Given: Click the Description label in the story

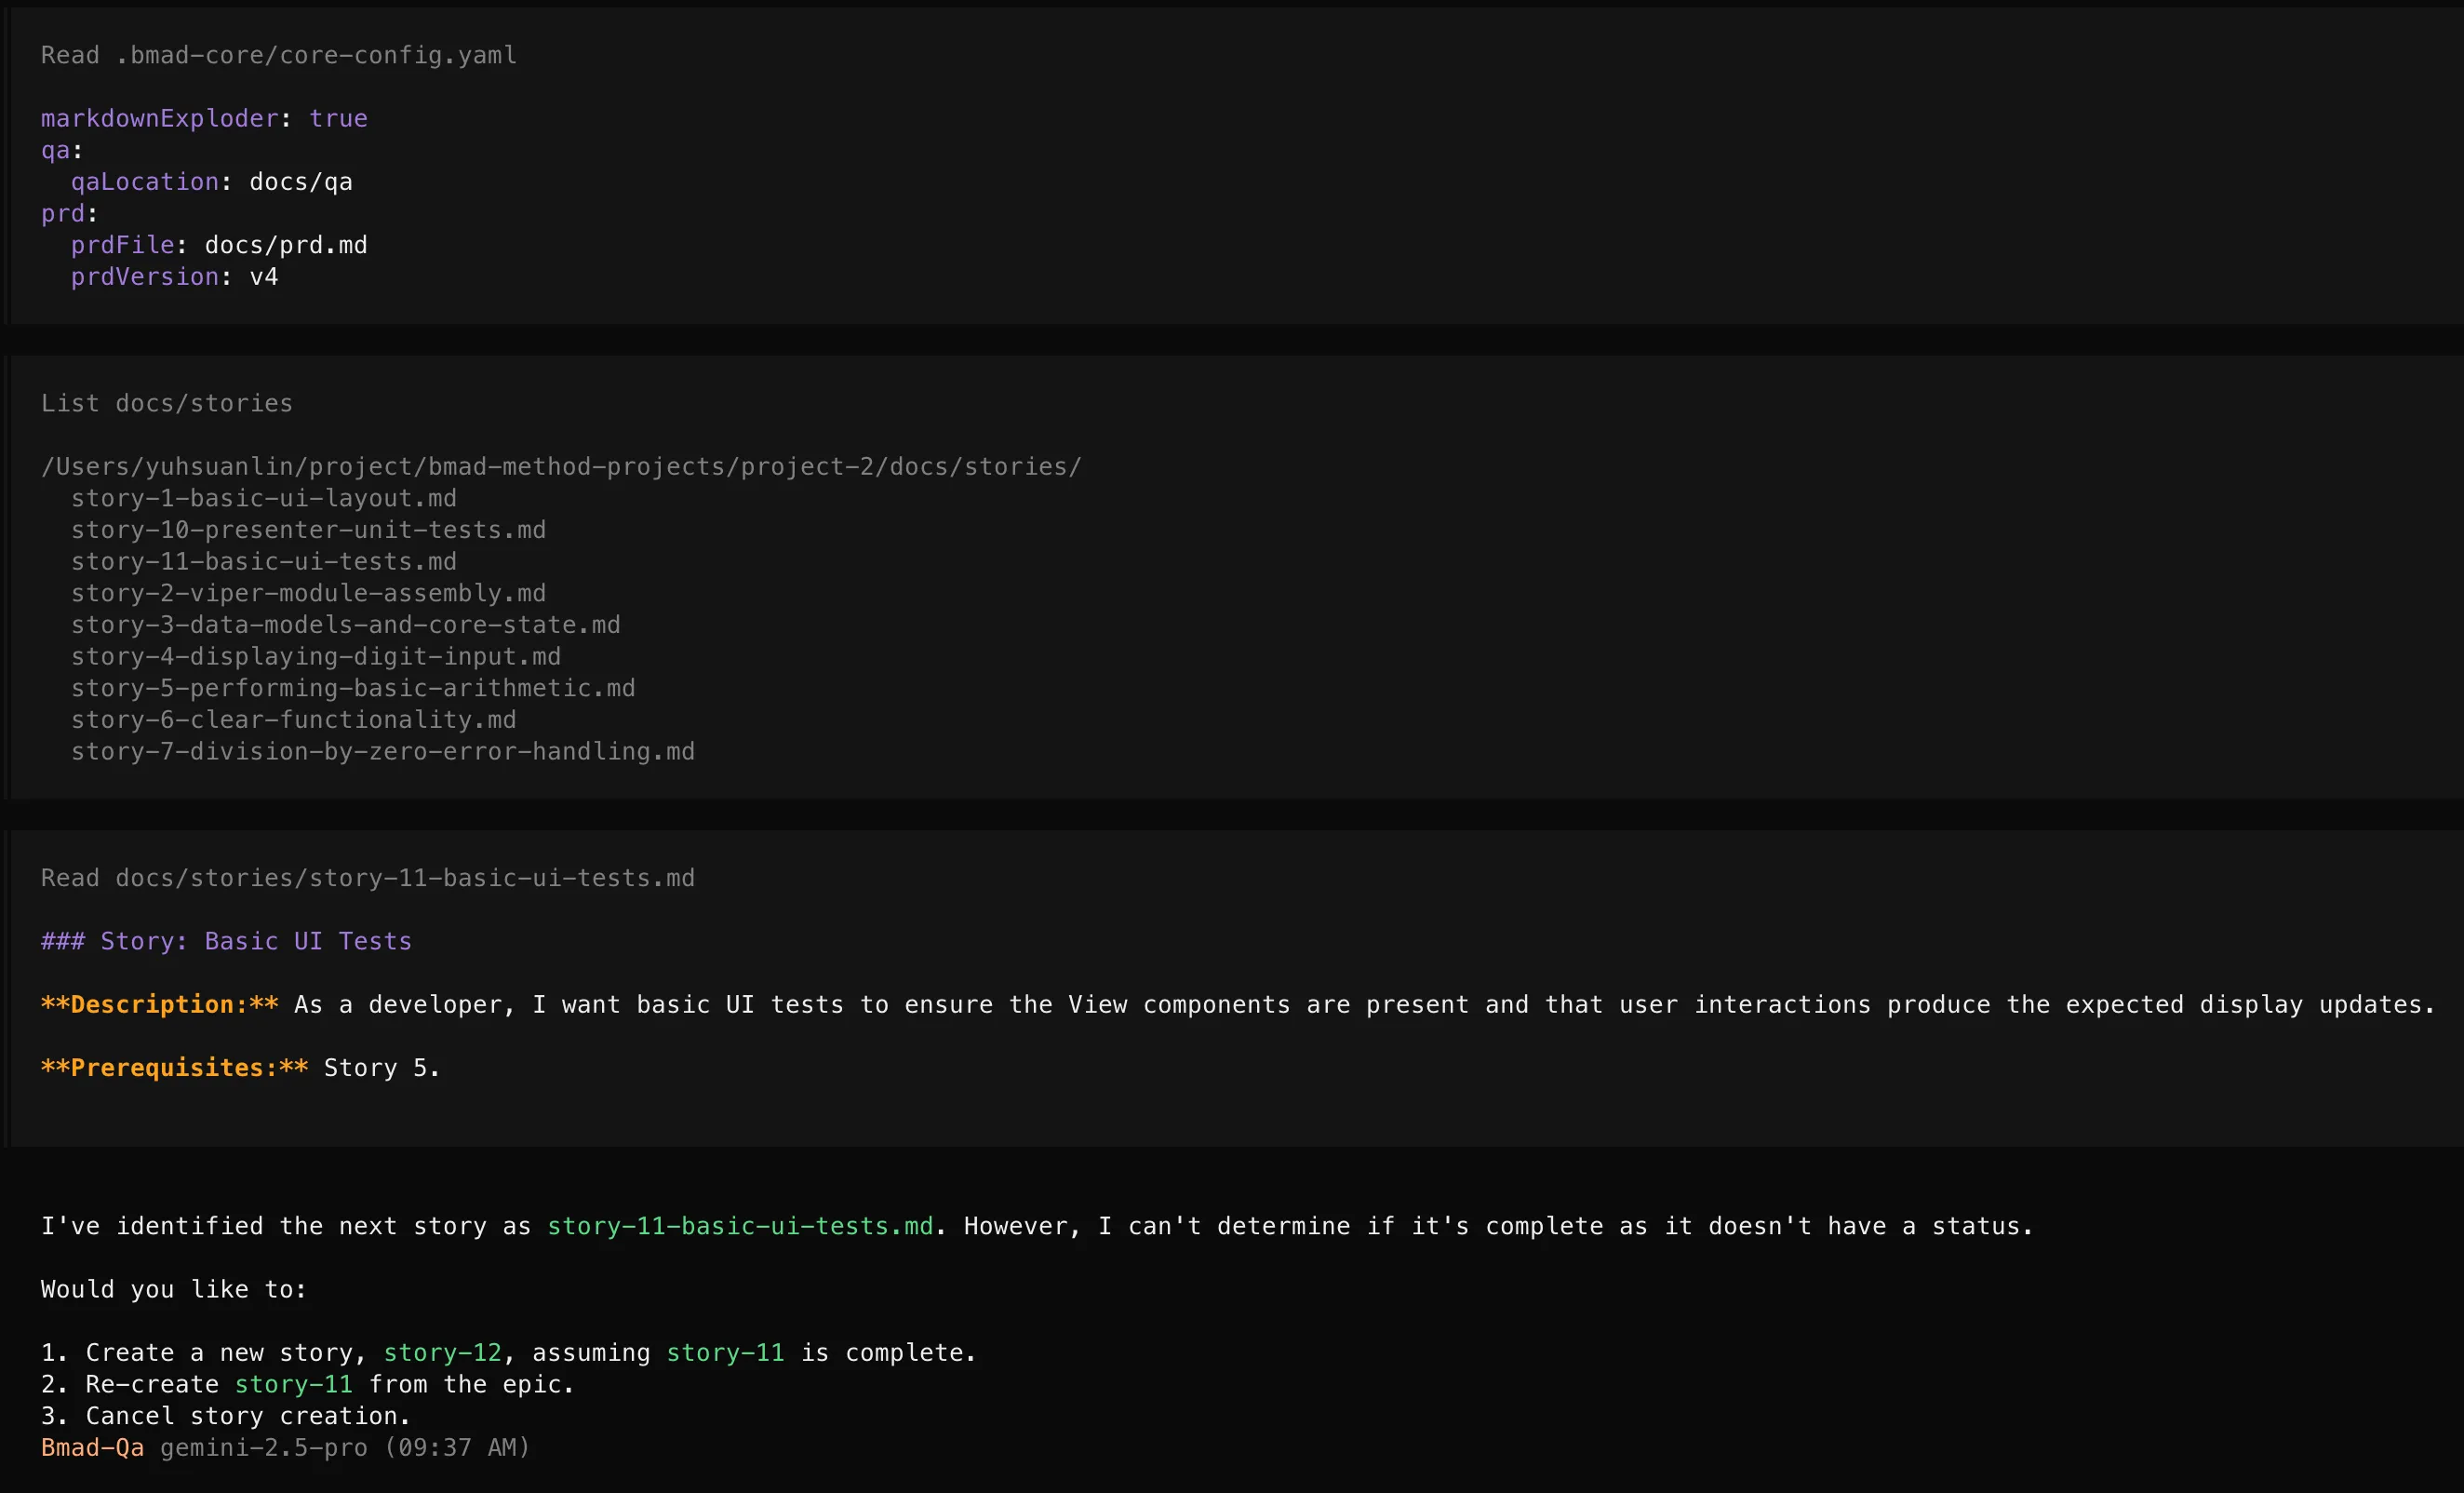Looking at the screenshot, I should click(x=159, y=1005).
